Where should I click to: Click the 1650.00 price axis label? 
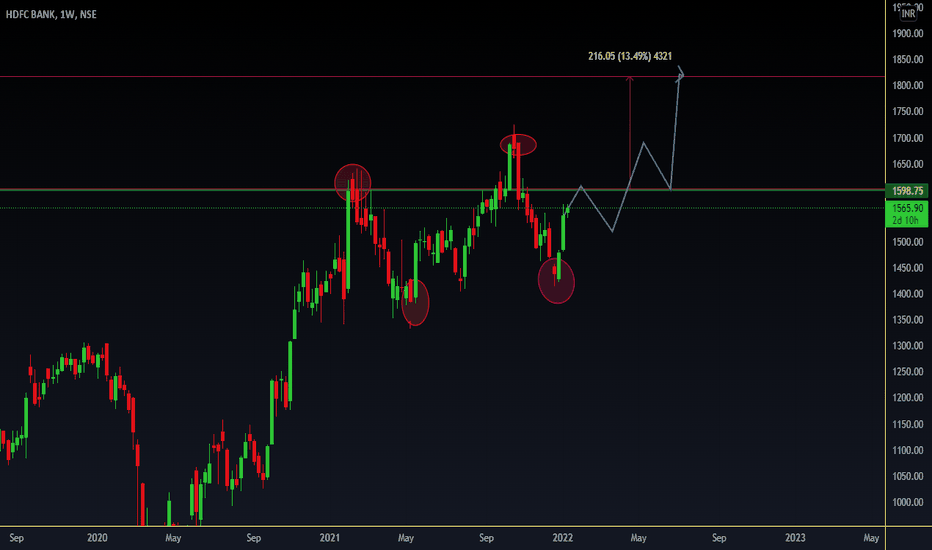(x=908, y=164)
